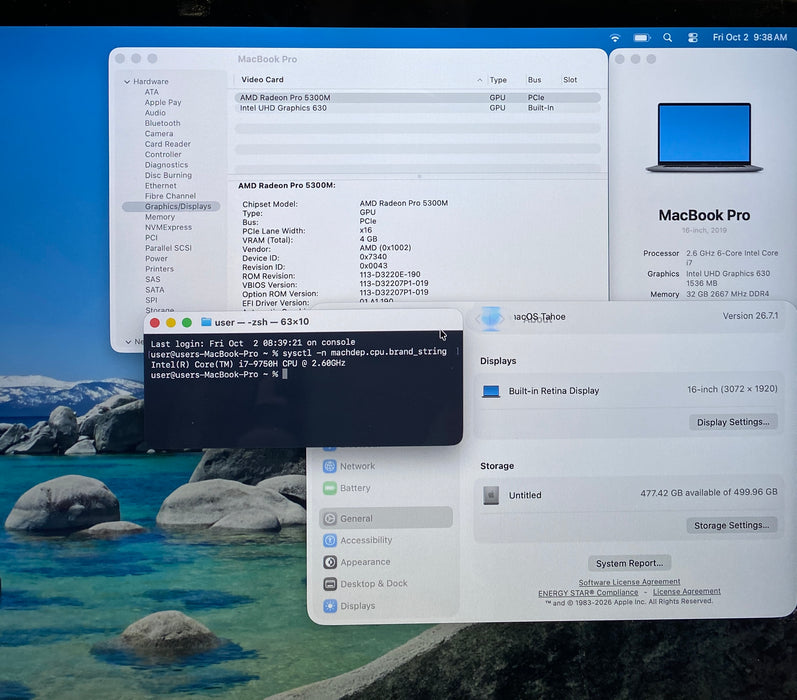Select Card Reader in Hardware list
The image size is (797, 700).
tap(167, 144)
